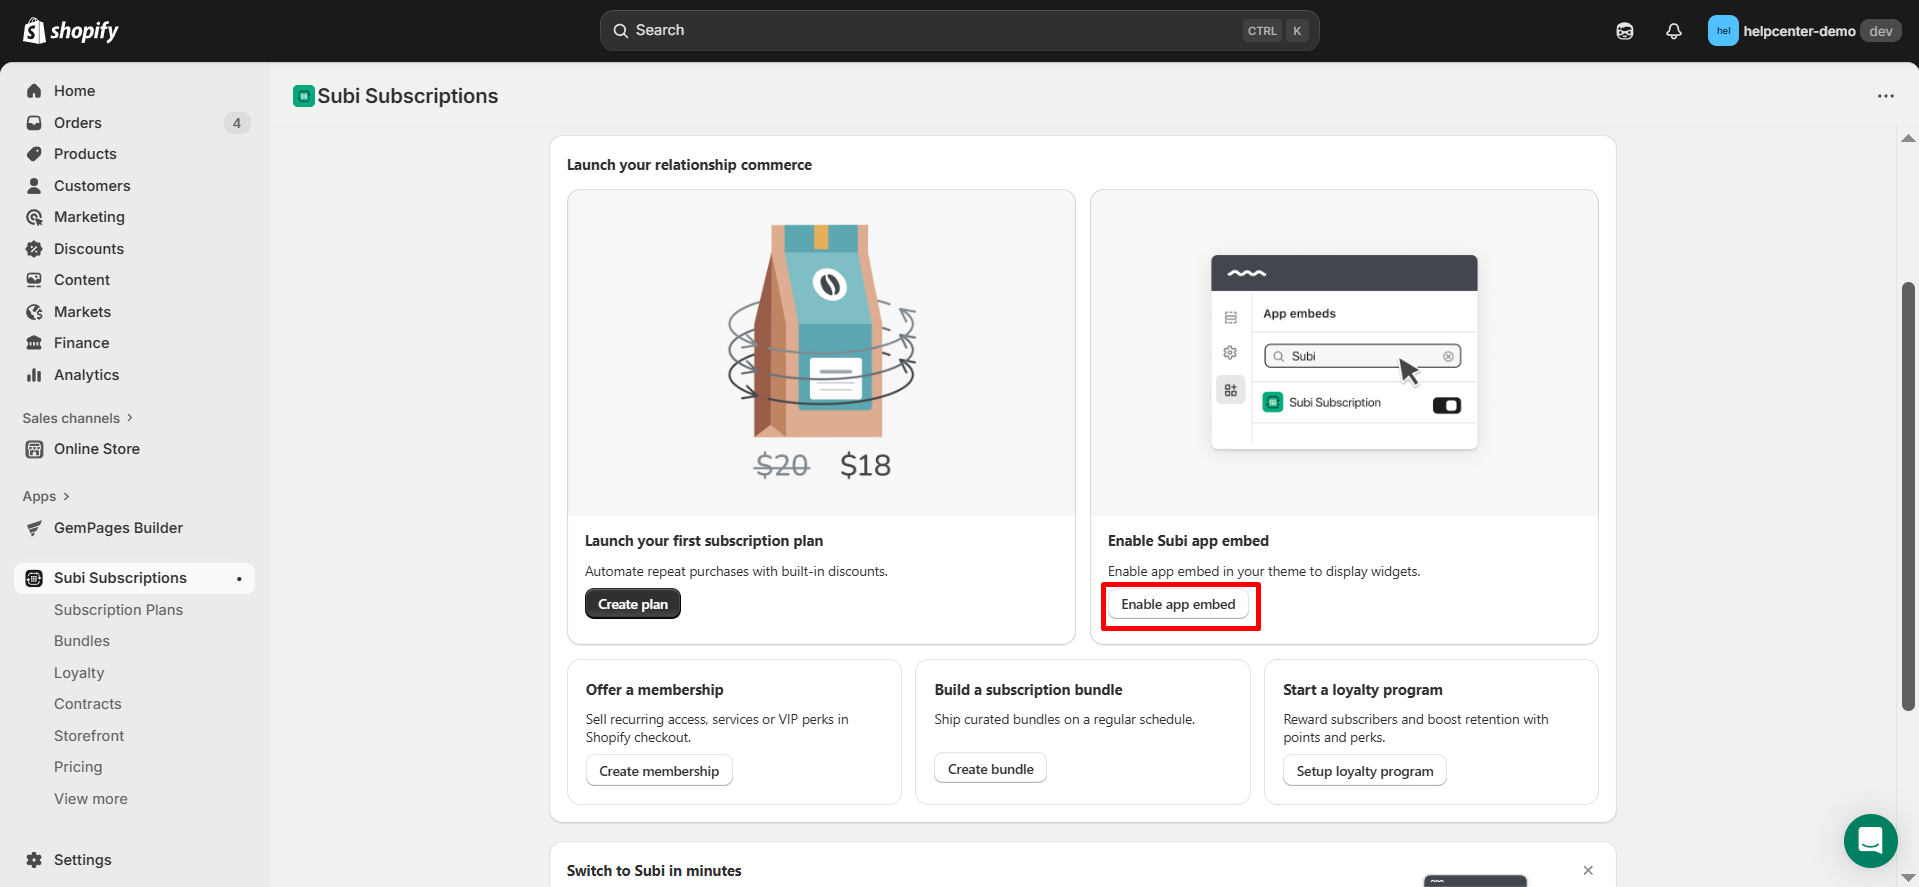Expand View more under Subi Subscriptions
Screen dimensions: 1919x887
91,799
